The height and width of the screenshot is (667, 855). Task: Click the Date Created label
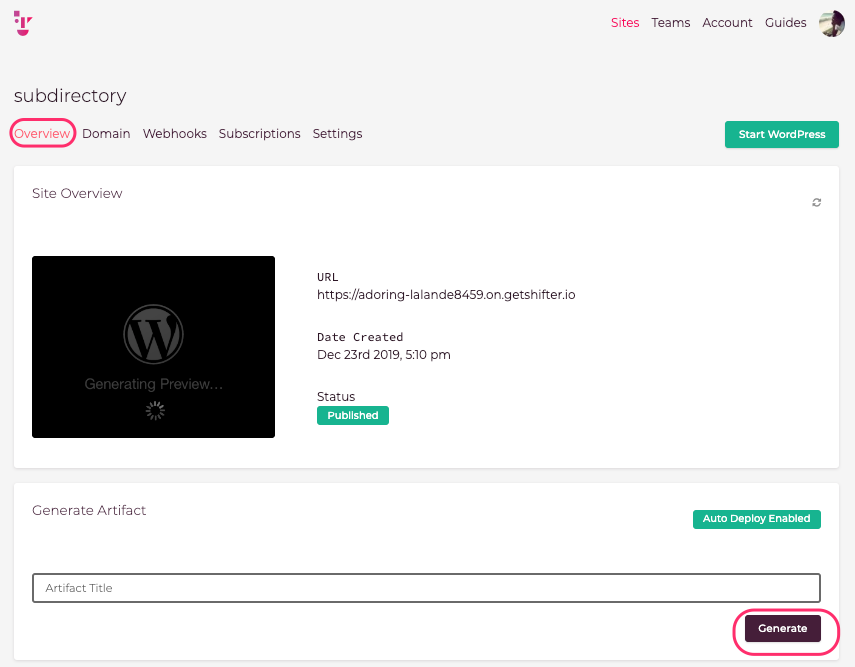pyautogui.click(x=360, y=337)
